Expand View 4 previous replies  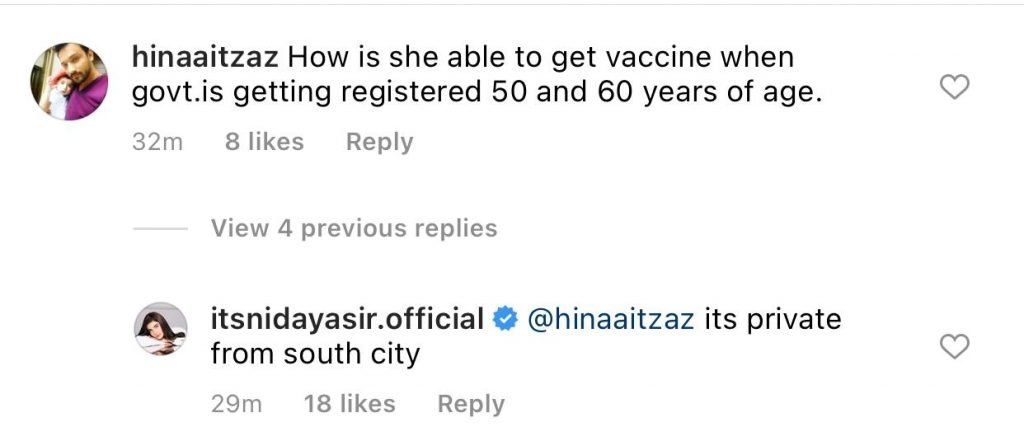pyautogui.click(x=353, y=229)
